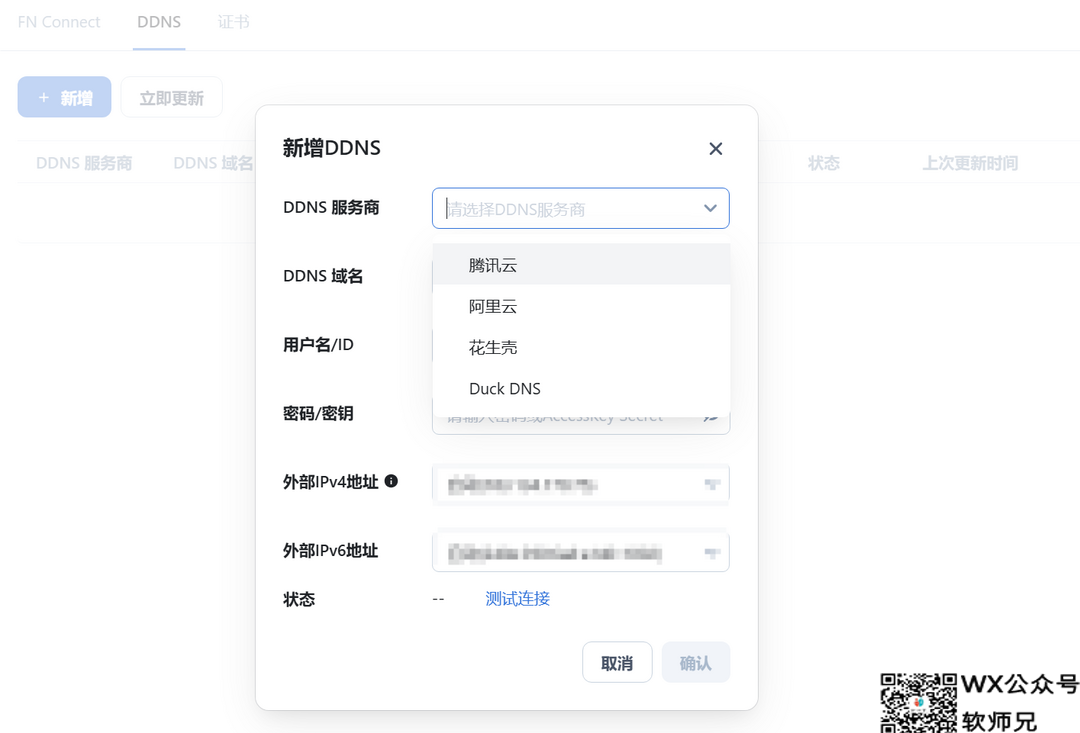The height and width of the screenshot is (733, 1080).
Task: Click the 测试连接 link
Action: point(517,599)
